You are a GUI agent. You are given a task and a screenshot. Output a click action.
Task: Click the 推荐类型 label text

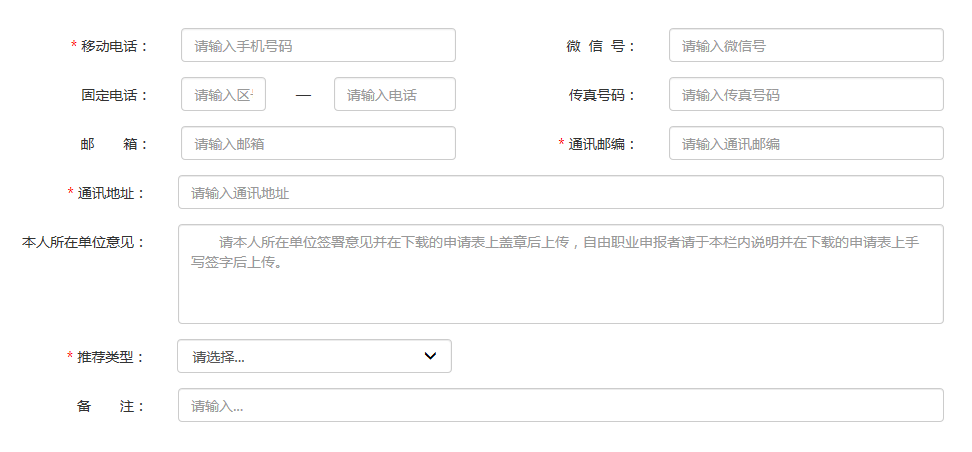click(111, 357)
